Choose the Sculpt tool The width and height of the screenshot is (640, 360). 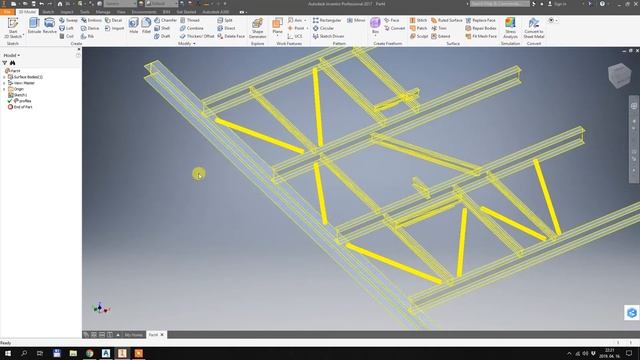[419, 36]
